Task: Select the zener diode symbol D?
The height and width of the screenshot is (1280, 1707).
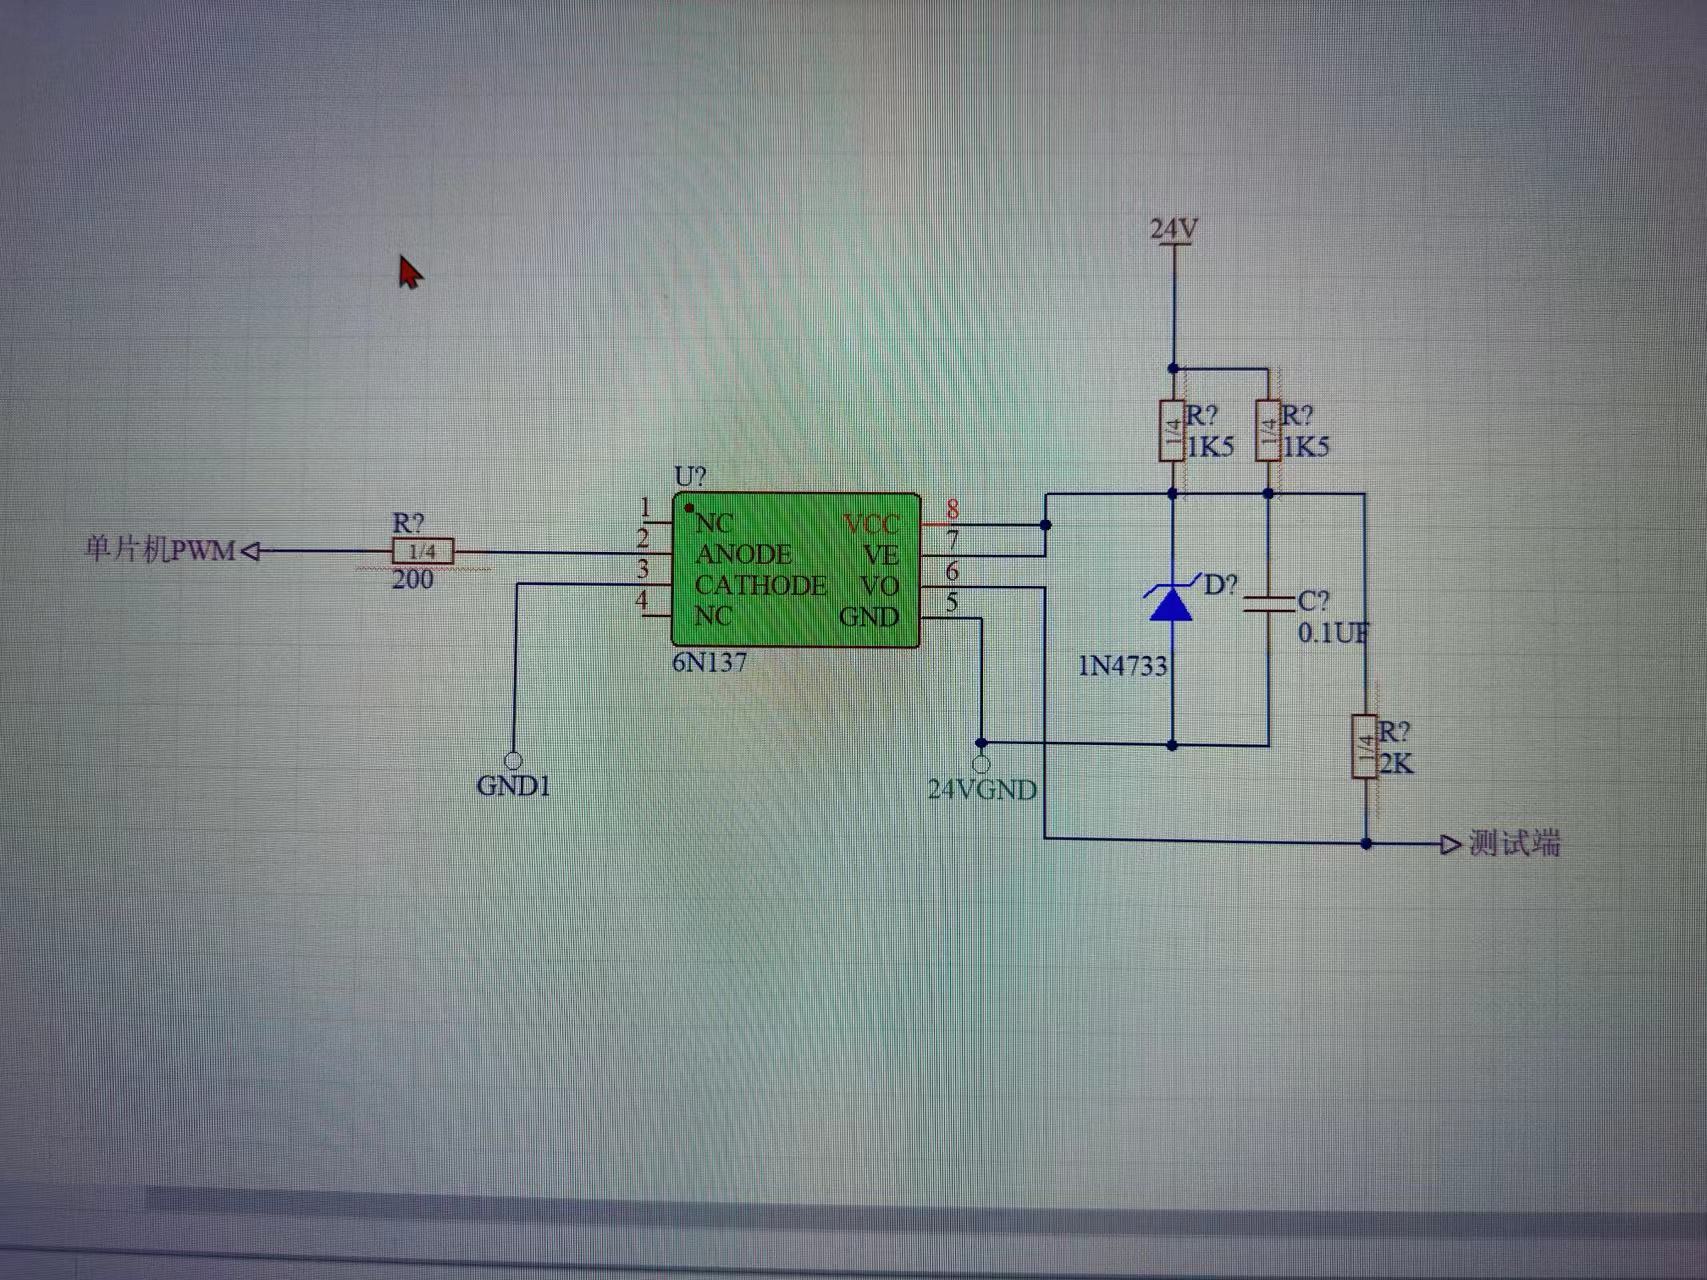Action: coord(1171,601)
